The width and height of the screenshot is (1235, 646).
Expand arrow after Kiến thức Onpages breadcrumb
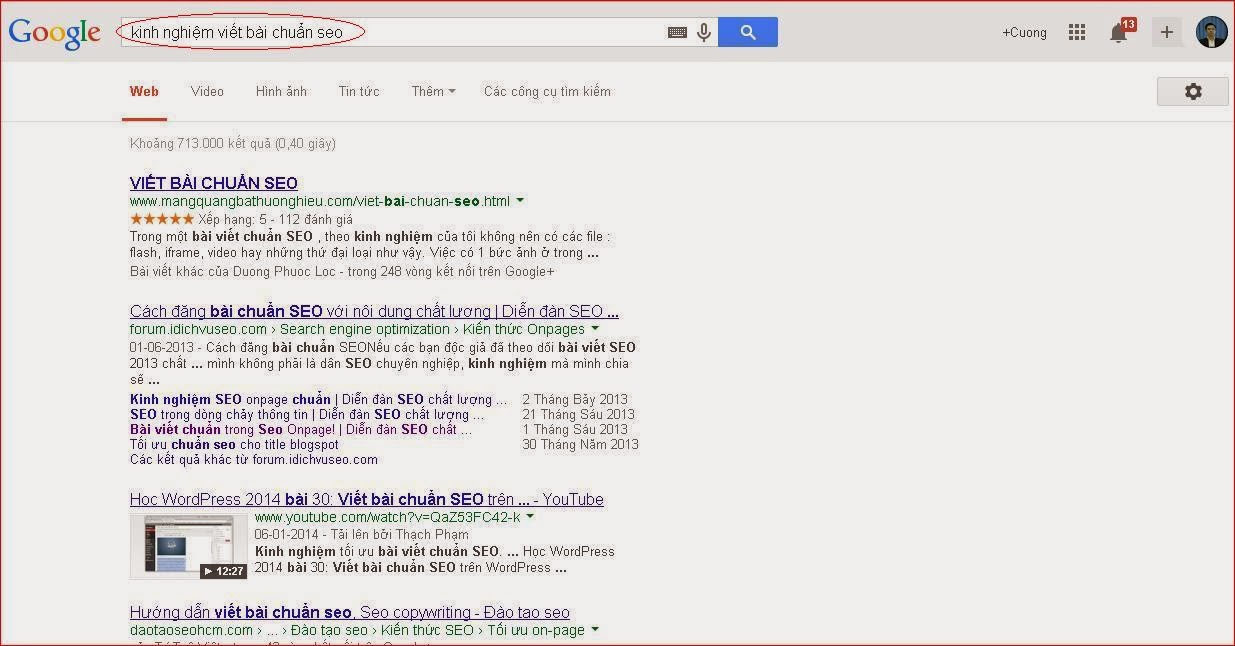[x=595, y=329]
